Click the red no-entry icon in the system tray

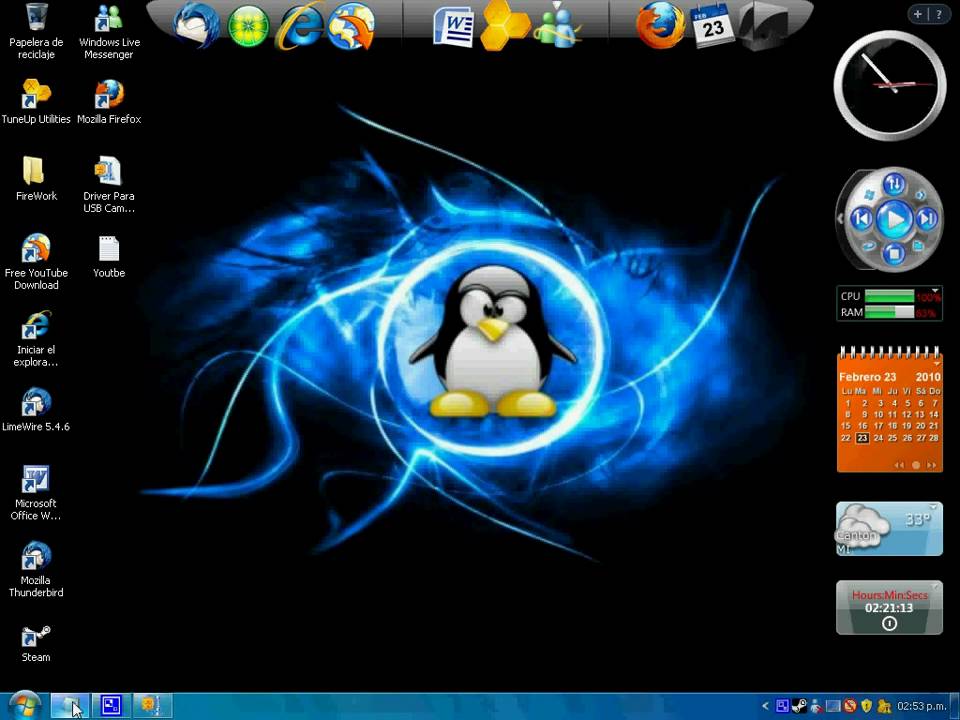pos(850,706)
